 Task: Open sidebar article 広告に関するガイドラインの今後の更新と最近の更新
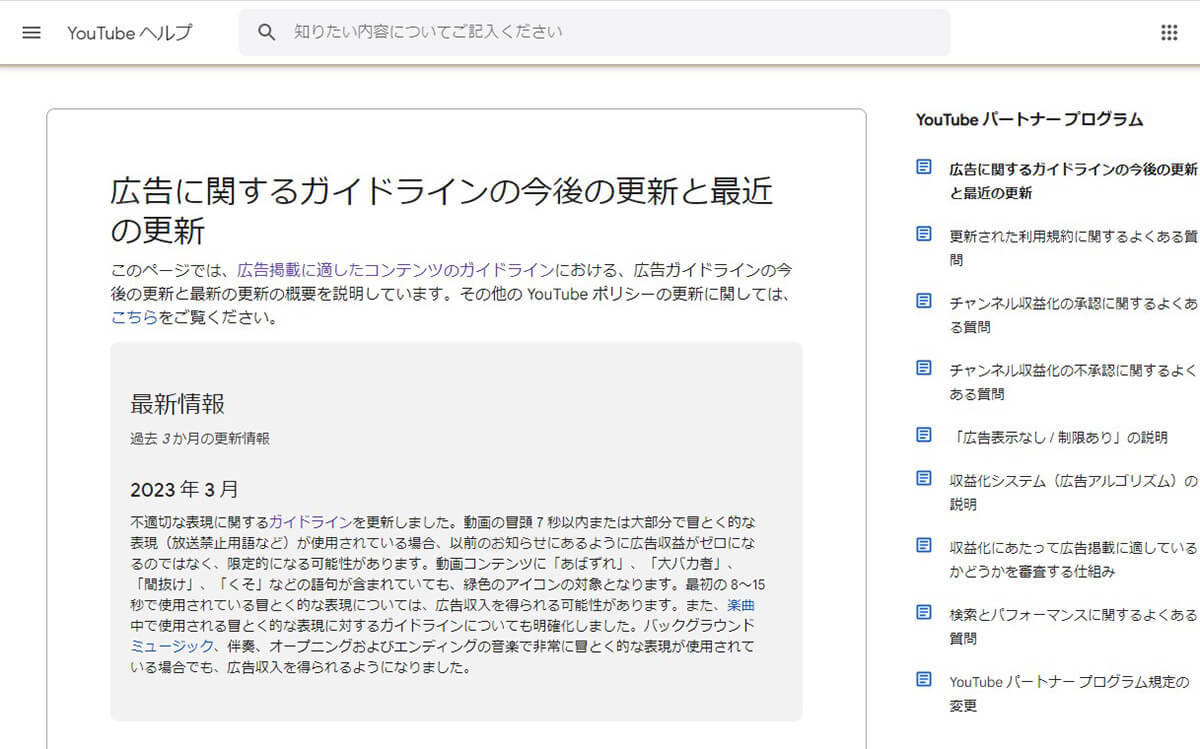[x=1073, y=181]
